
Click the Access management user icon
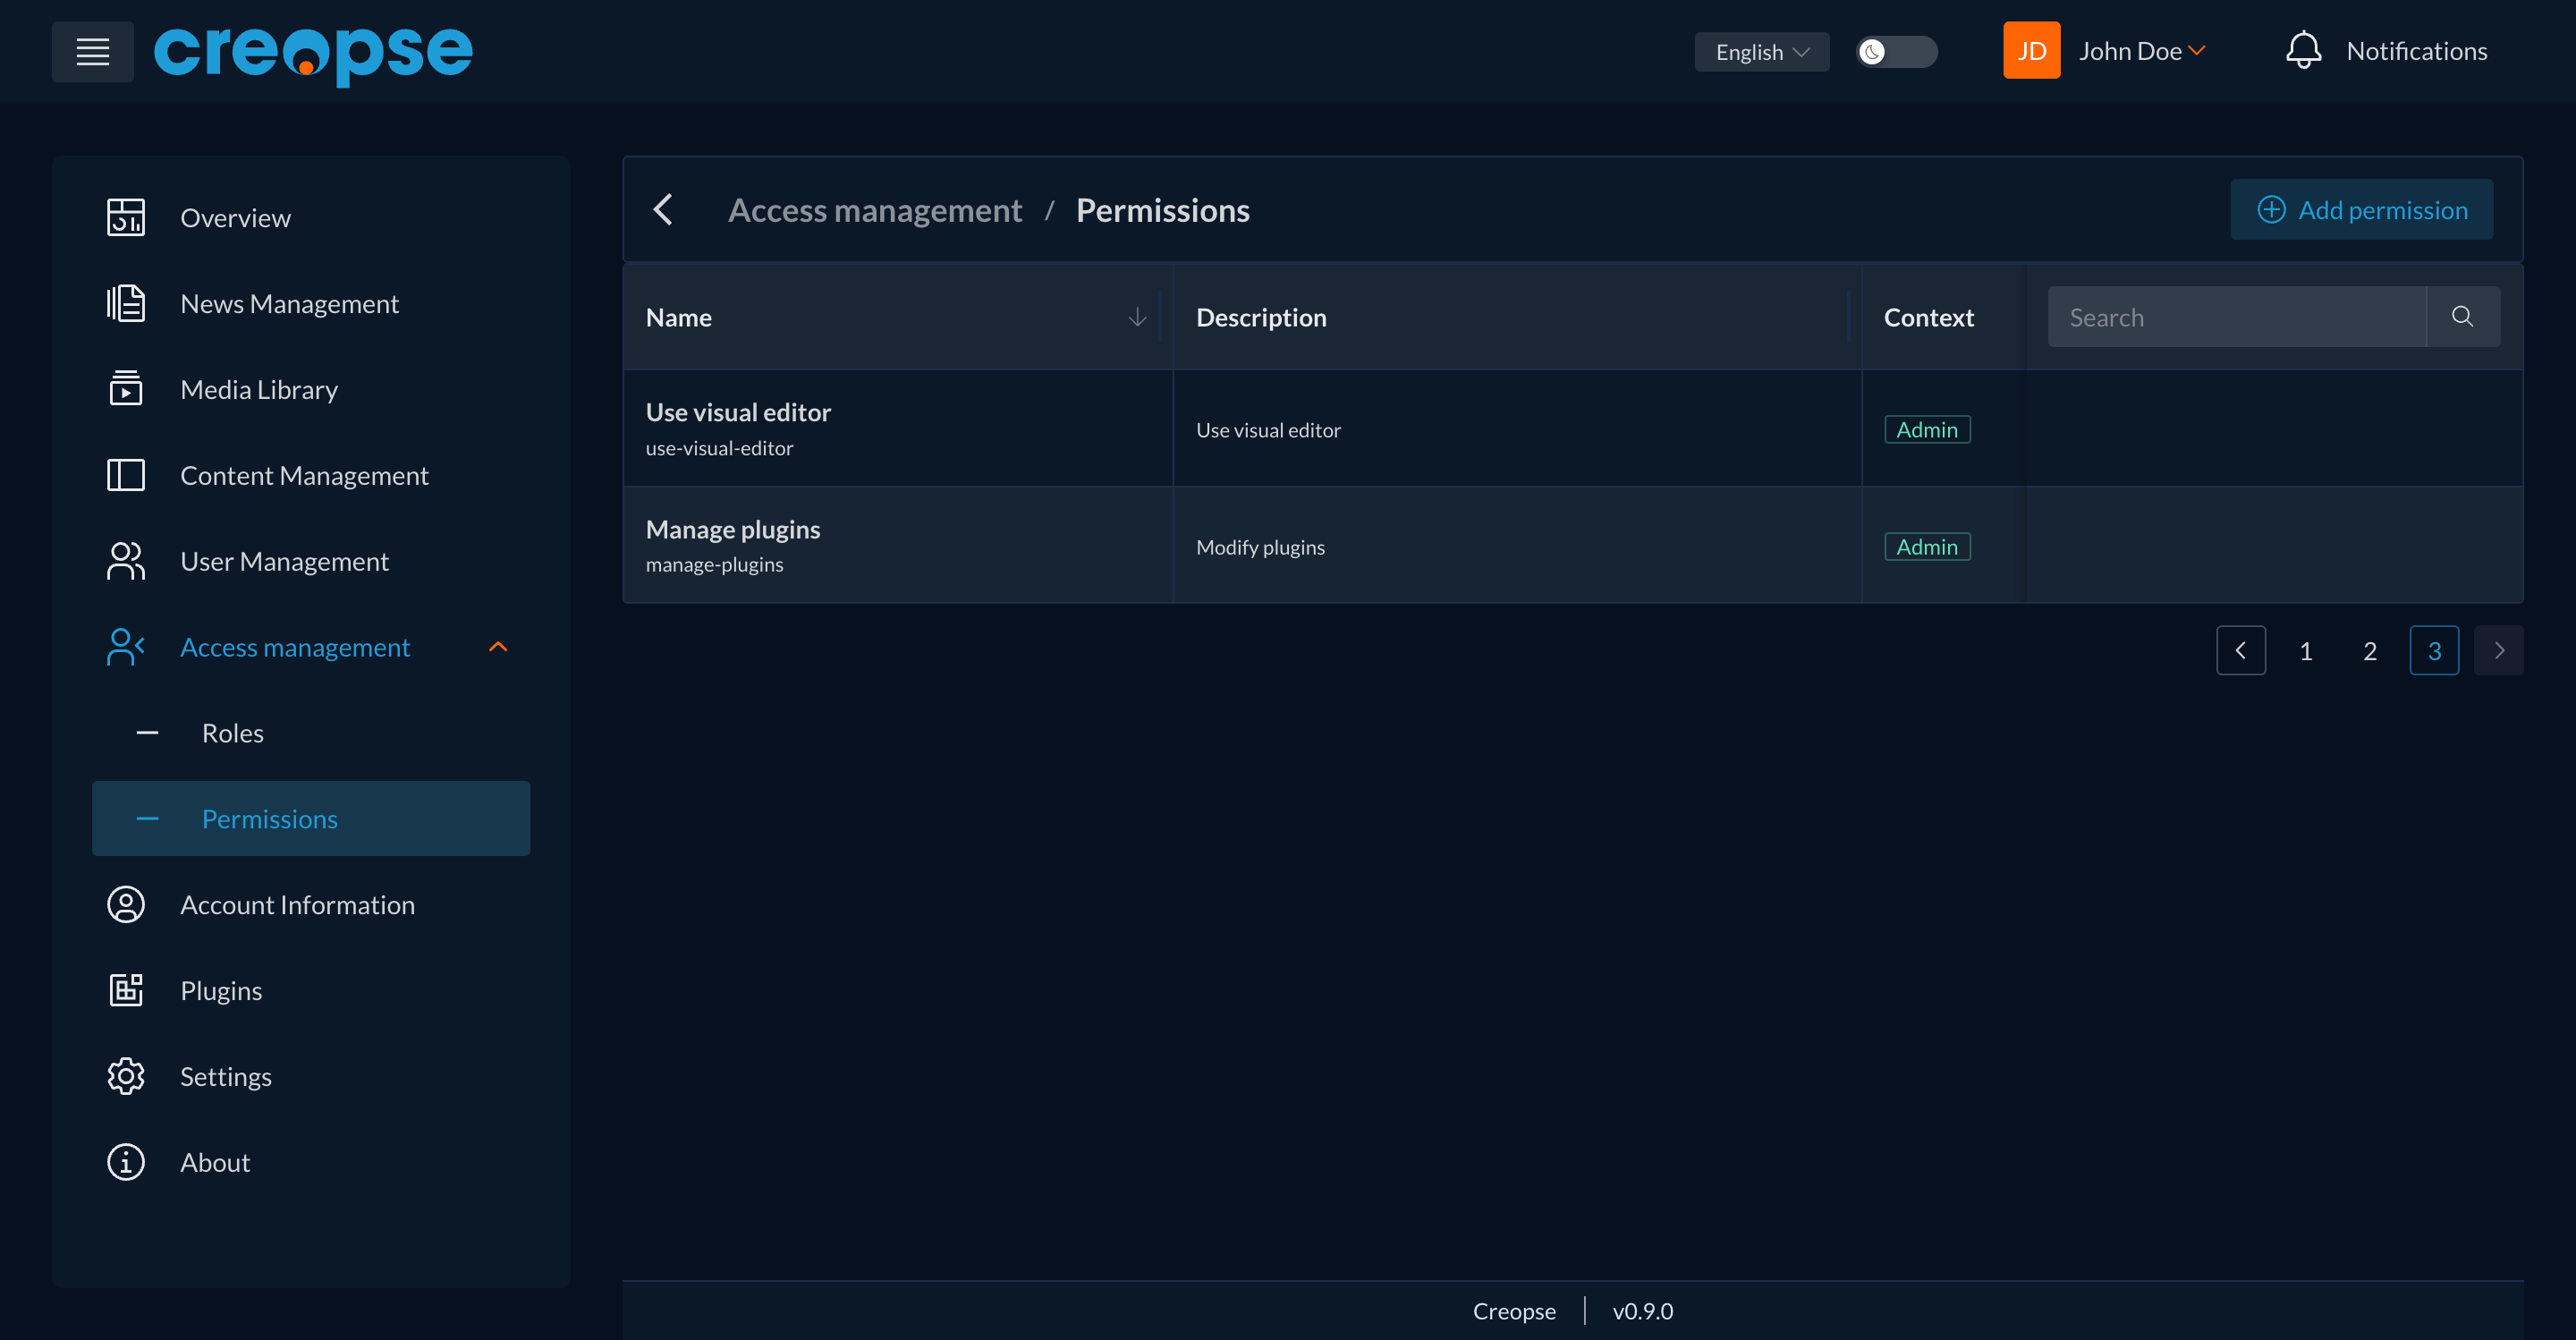tap(126, 647)
